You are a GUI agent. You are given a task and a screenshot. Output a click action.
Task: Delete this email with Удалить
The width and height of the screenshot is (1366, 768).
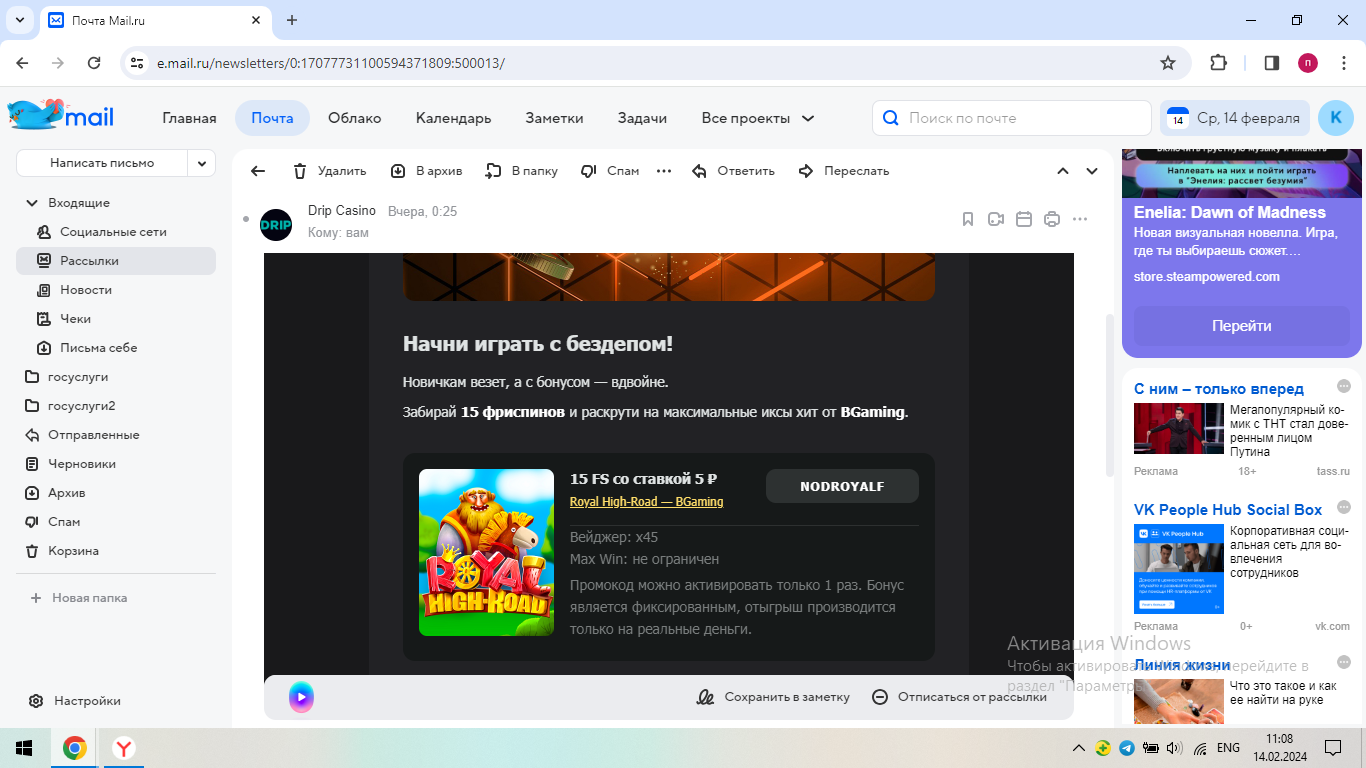330,171
